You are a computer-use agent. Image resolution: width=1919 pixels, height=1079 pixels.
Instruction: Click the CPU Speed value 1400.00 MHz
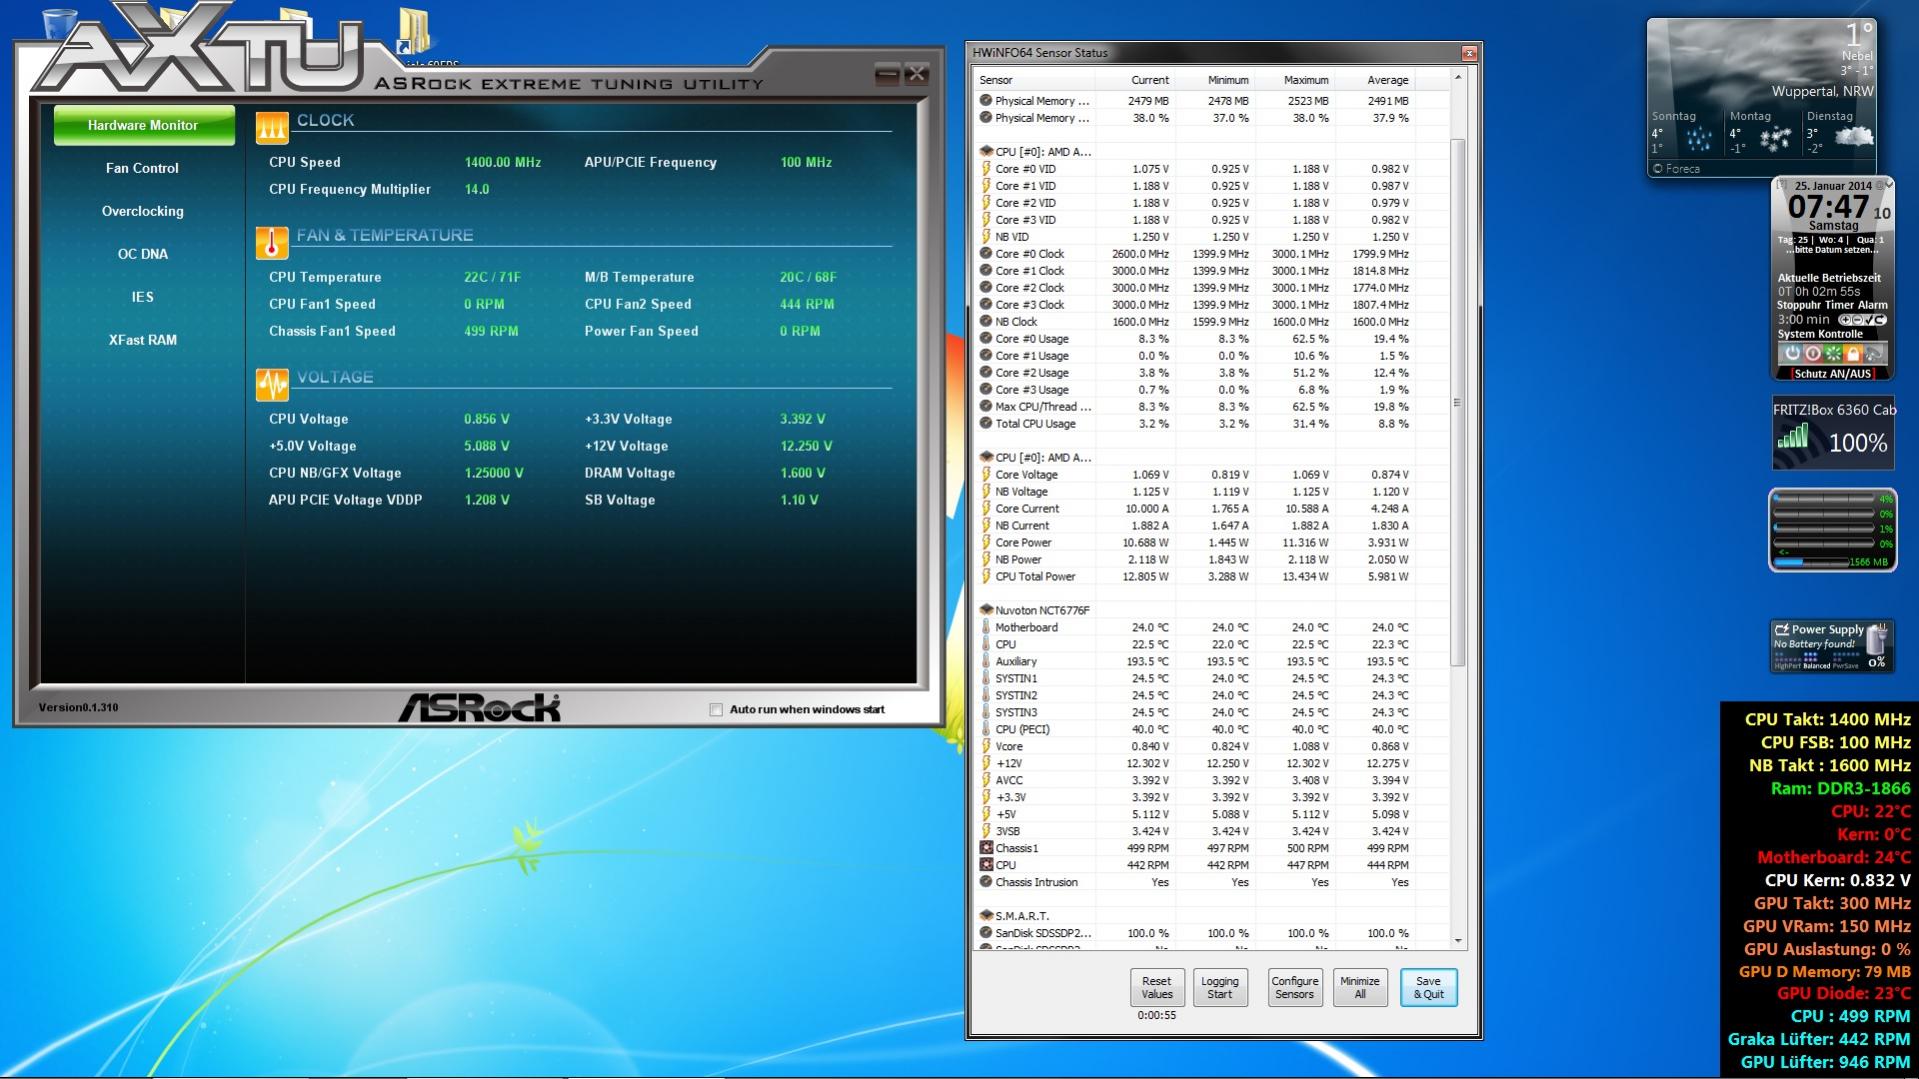[502, 162]
